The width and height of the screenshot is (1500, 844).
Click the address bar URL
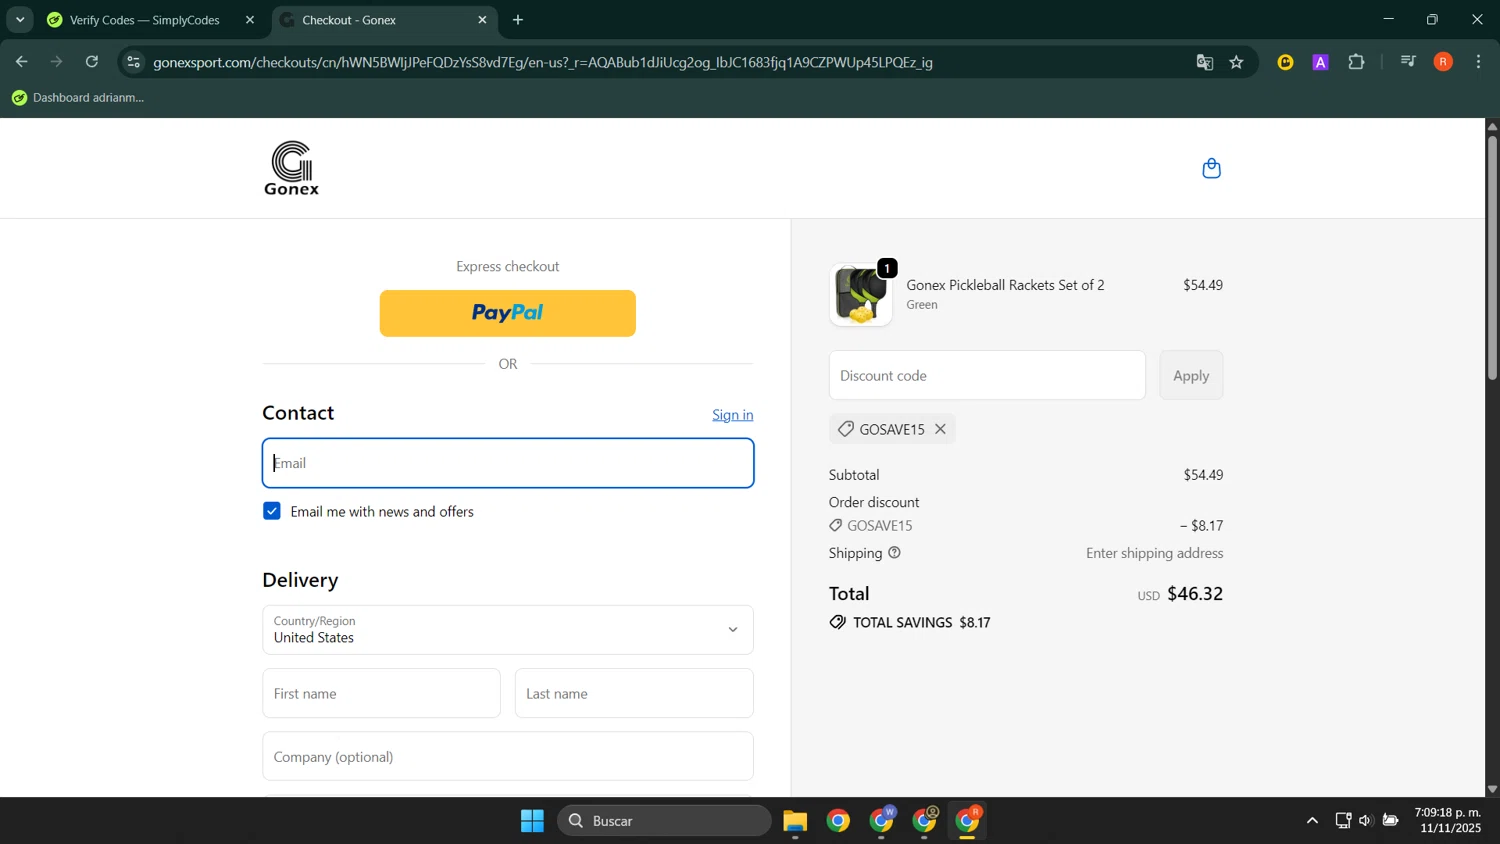(x=543, y=62)
